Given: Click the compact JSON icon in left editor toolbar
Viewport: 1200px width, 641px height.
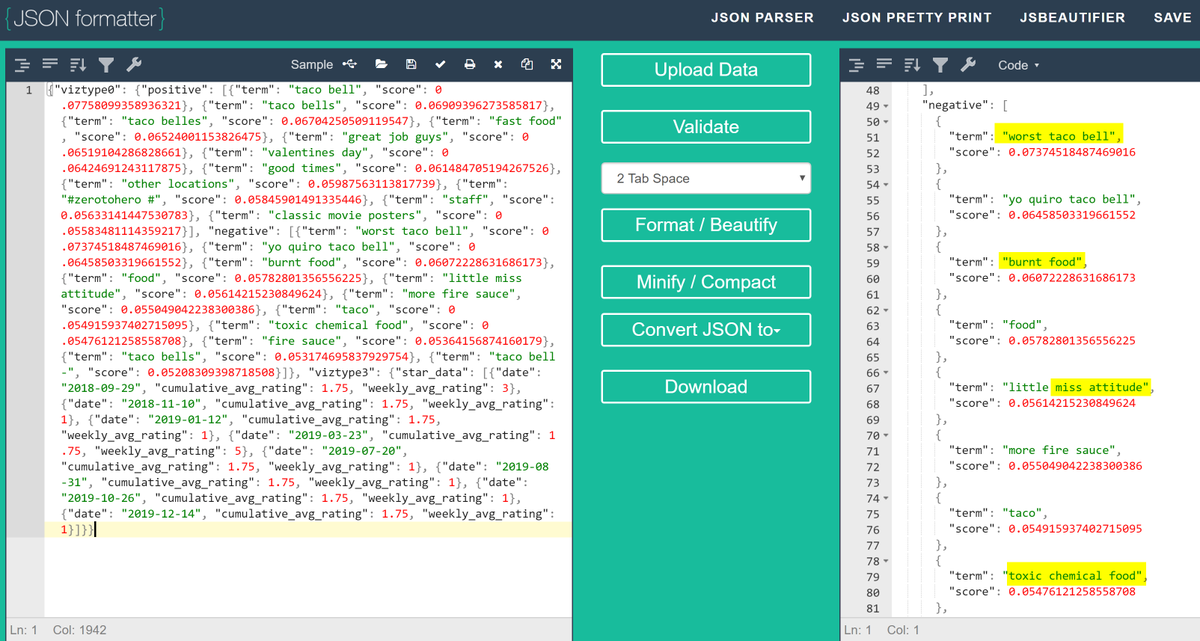Looking at the screenshot, I should [50, 64].
